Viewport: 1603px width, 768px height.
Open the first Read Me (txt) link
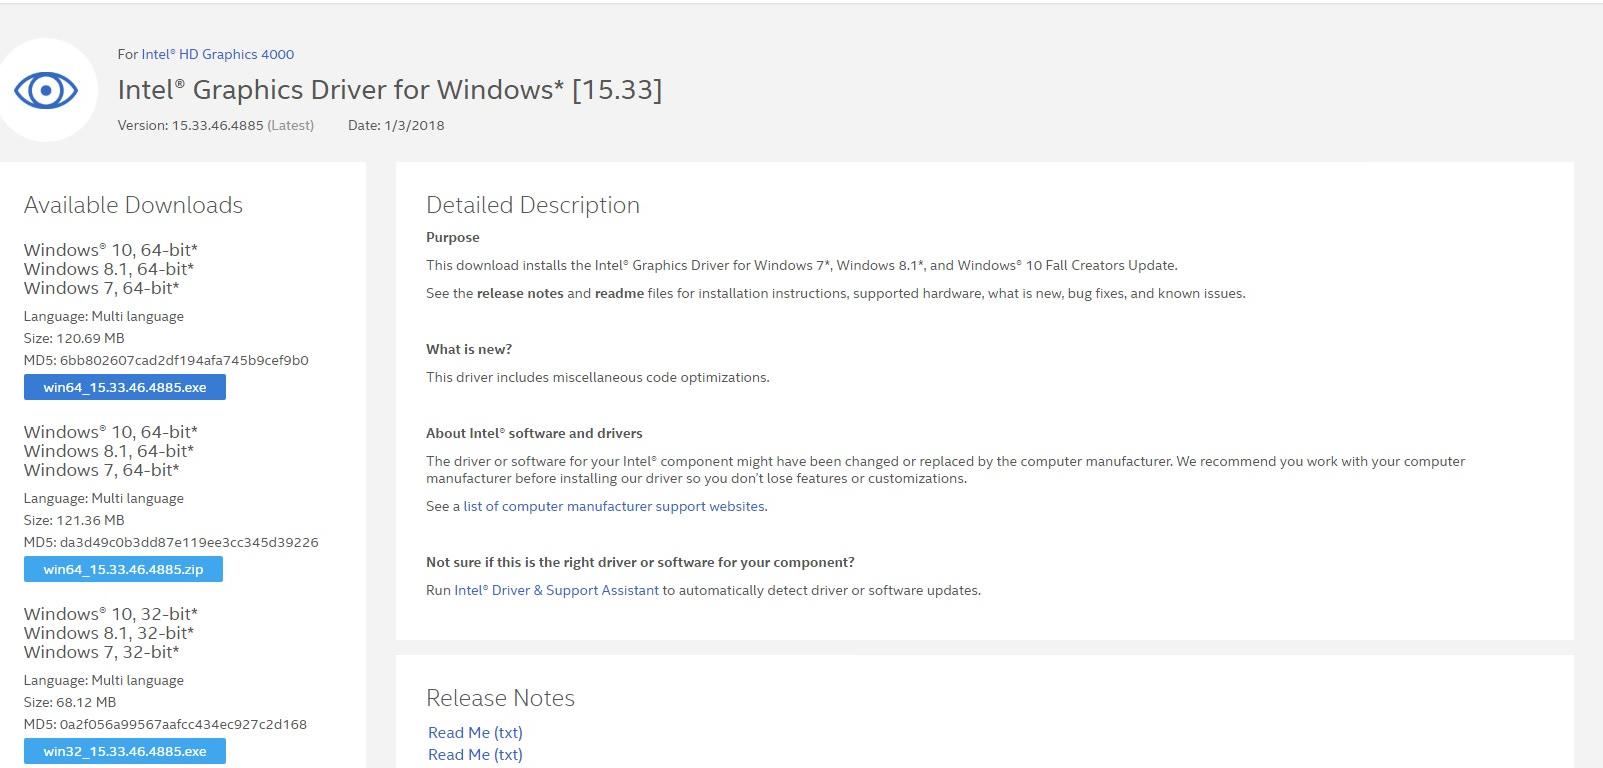point(475,732)
